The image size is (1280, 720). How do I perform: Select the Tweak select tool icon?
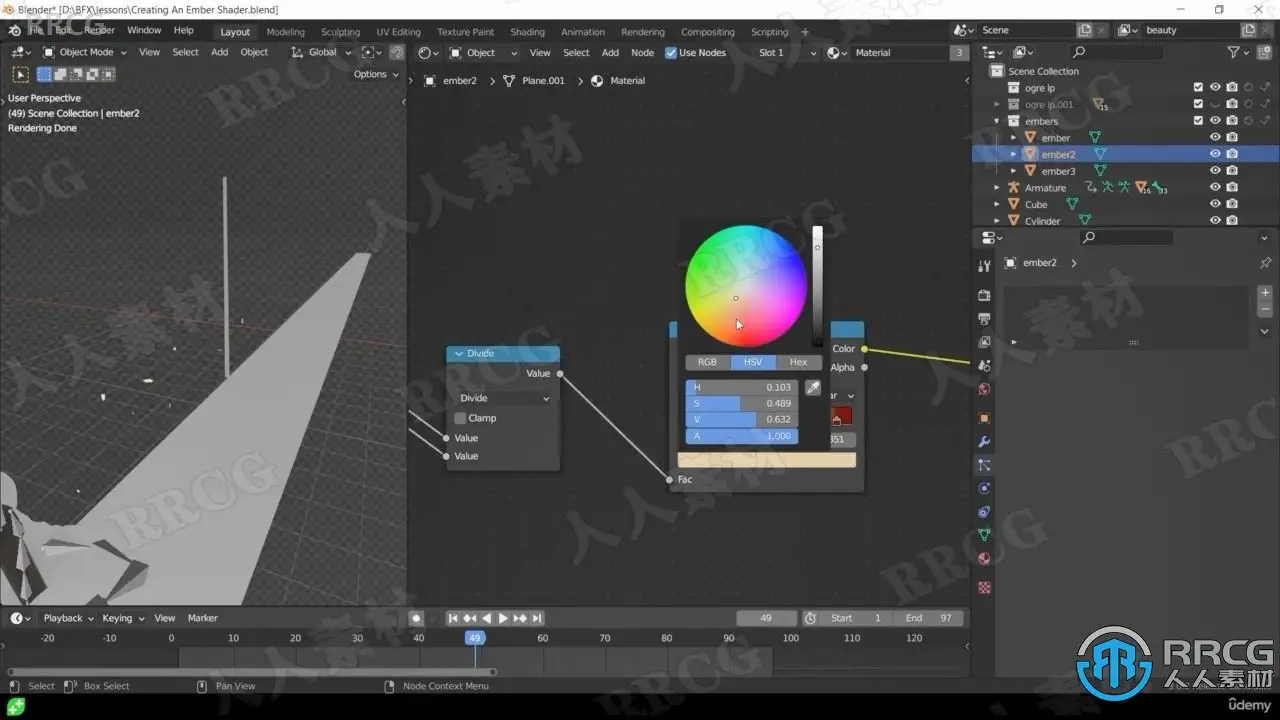pos(20,74)
